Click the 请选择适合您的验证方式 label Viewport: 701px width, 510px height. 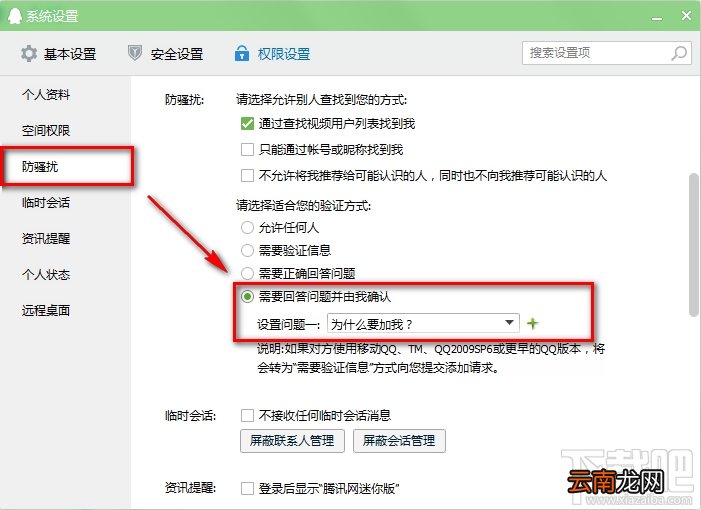(x=303, y=206)
